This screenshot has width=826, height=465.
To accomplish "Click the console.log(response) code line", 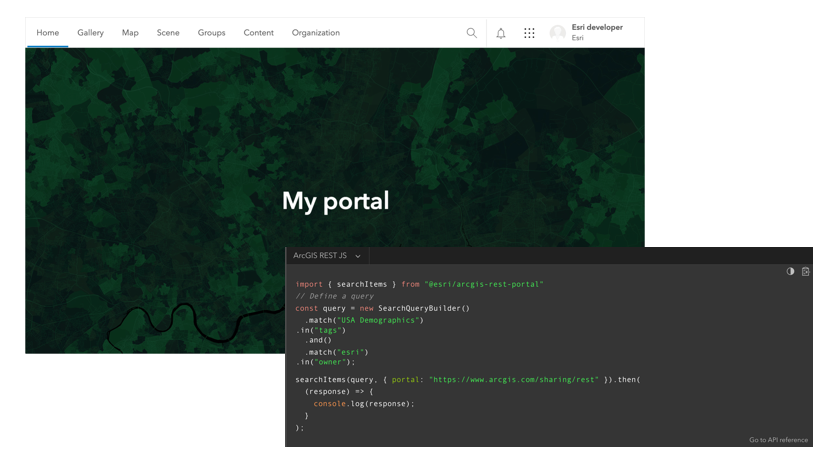I will pyautogui.click(x=363, y=404).
